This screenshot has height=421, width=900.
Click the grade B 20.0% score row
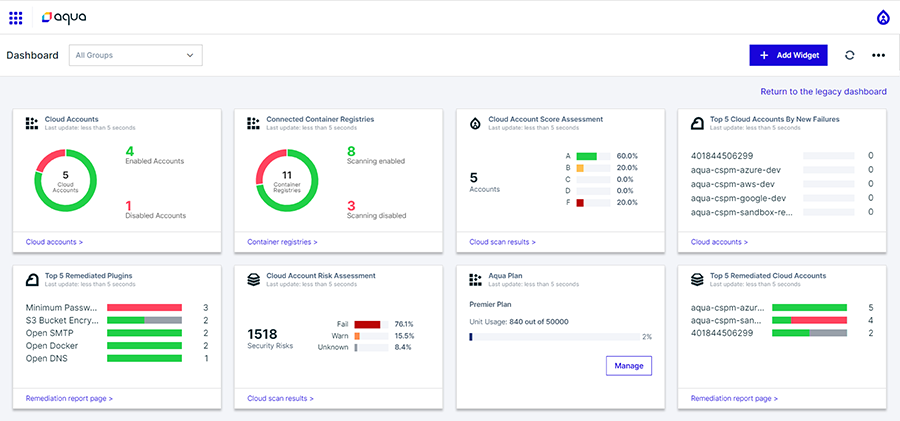pyautogui.click(x=602, y=168)
